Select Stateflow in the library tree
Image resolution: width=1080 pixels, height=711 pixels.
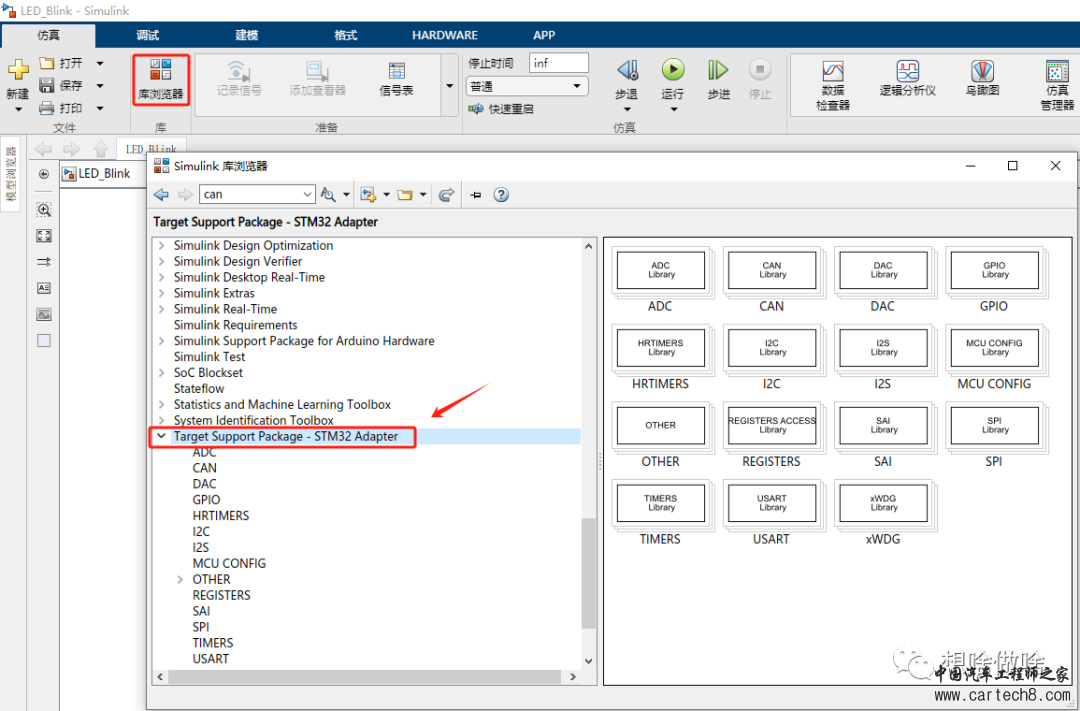[198, 389]
